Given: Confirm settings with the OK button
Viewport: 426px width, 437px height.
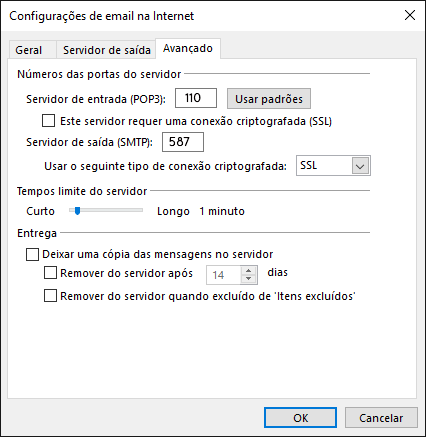Looking at the screenshot, I should tap(300, 418).
